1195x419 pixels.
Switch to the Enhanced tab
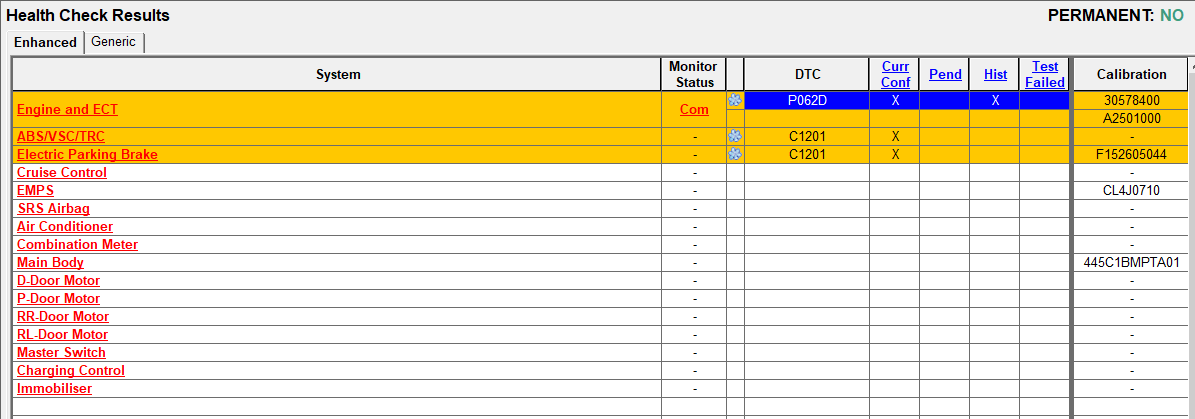pos(45,42)
